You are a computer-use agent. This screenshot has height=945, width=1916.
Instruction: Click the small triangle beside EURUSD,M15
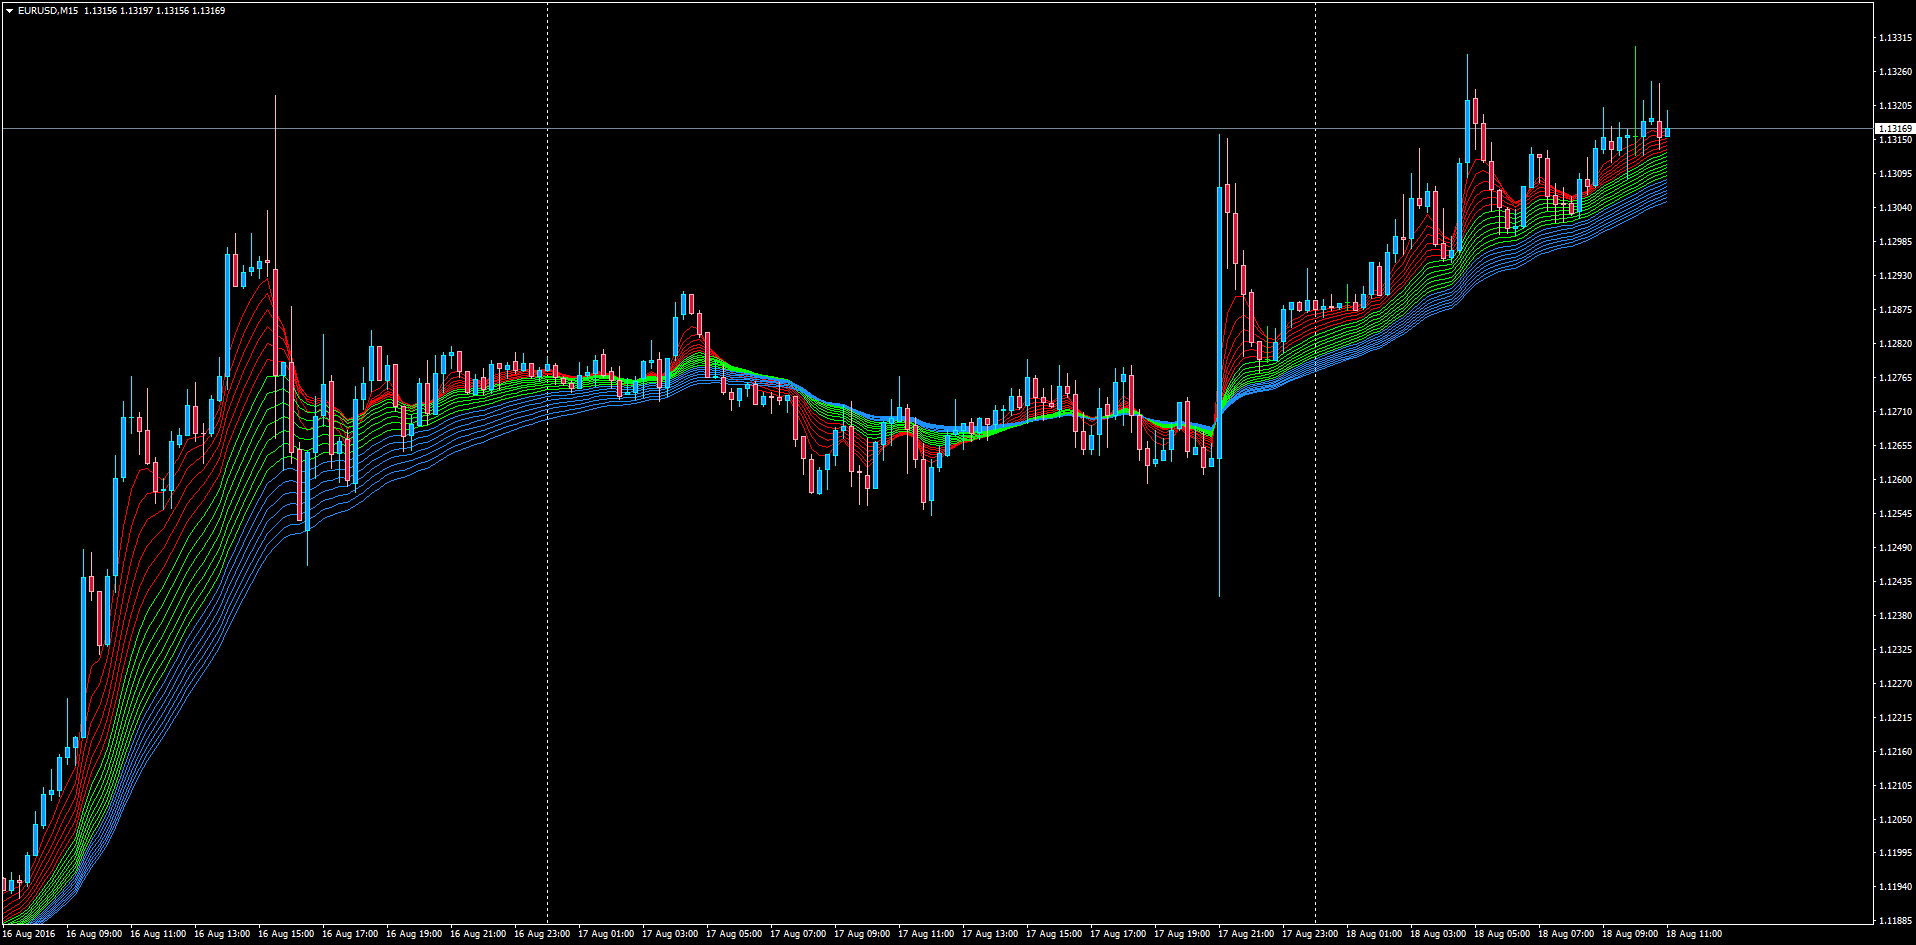pyautogui.click(x=10, y=11)
